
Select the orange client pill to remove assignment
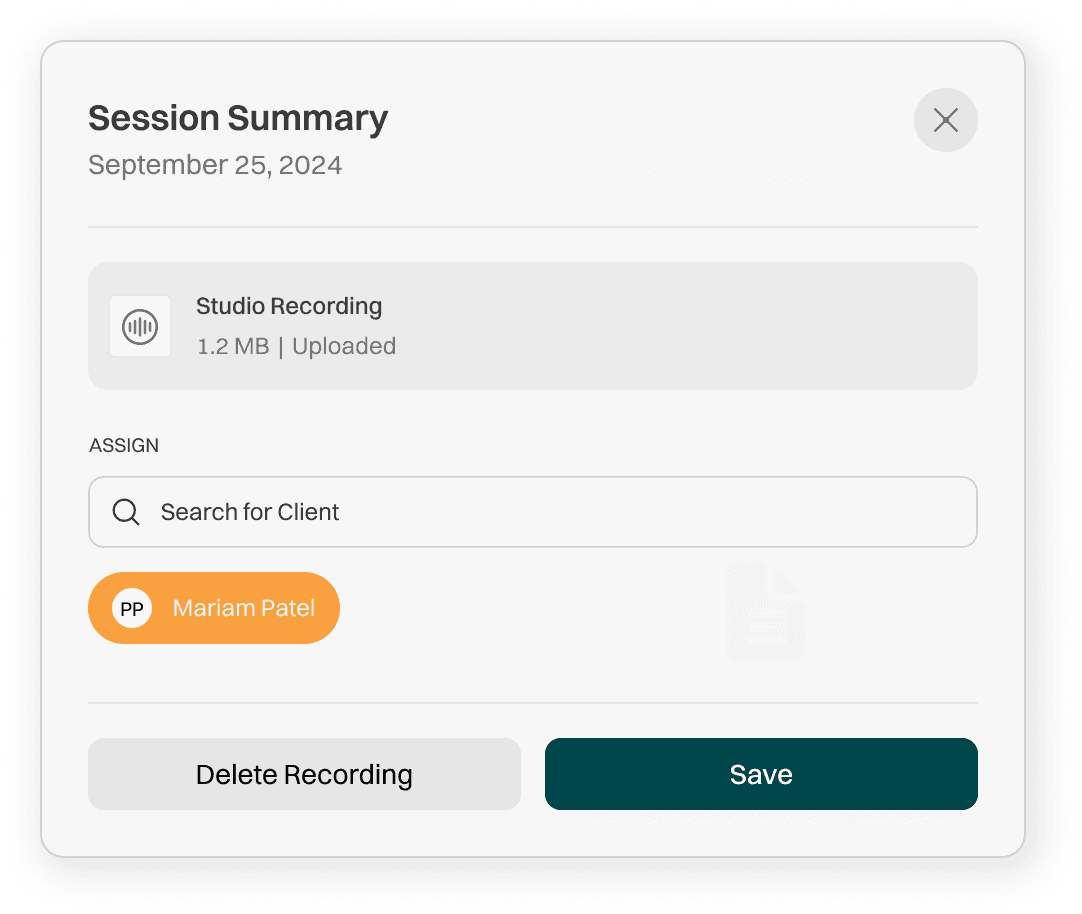(x=214, y=607)
